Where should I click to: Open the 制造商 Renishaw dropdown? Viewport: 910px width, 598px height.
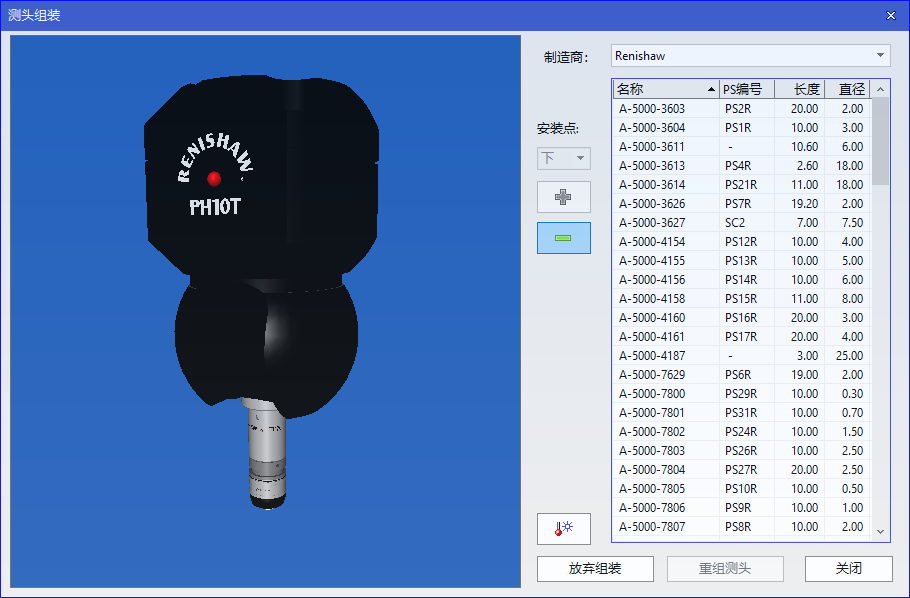point(751,56)
